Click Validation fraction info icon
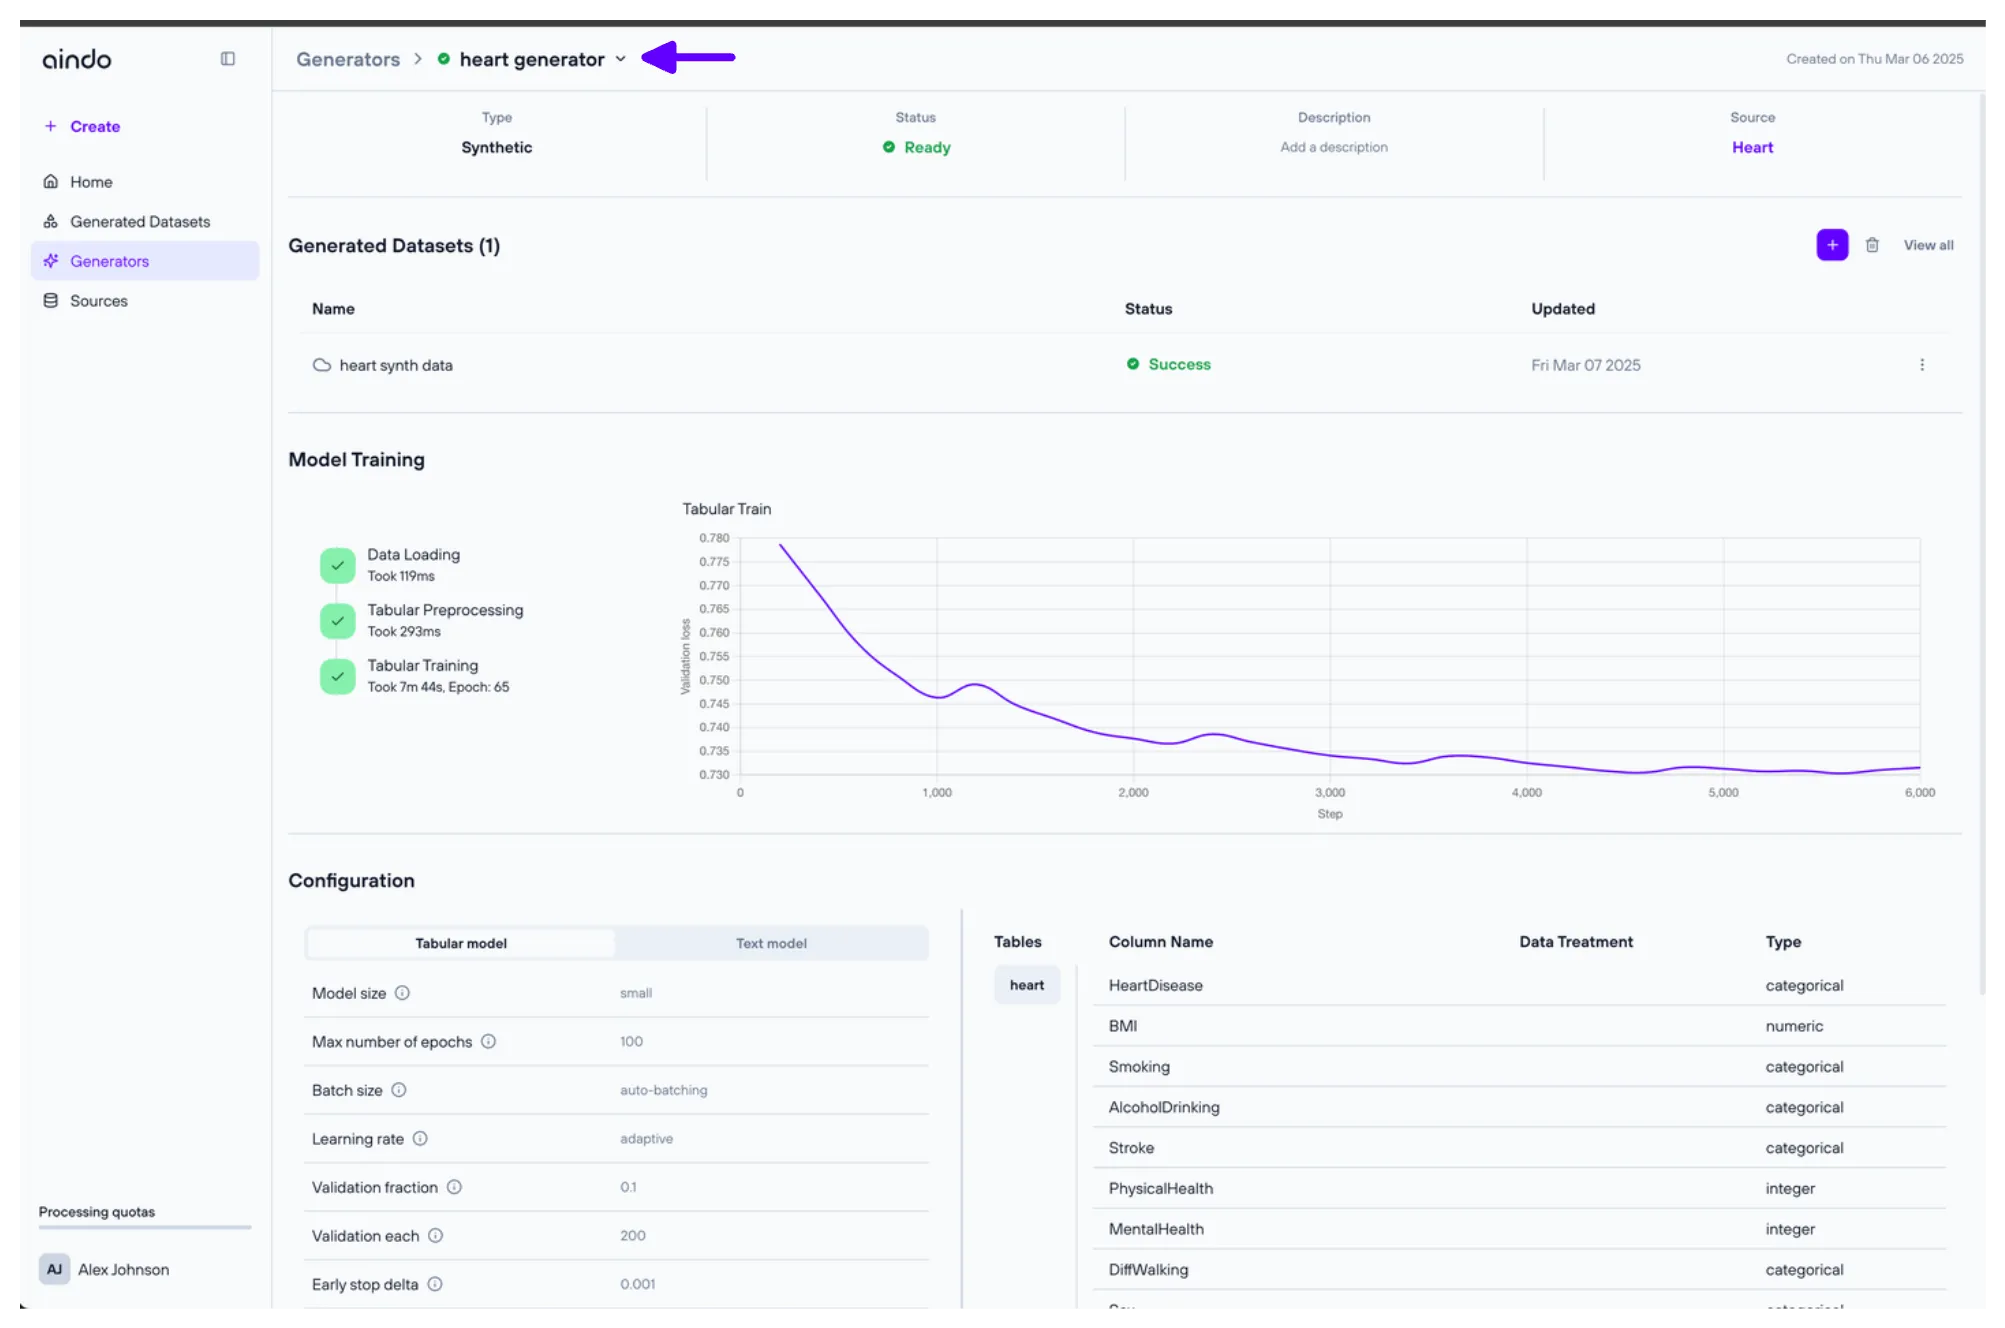Screen dimensions: 2005x1328 (x=454, y=1187)
